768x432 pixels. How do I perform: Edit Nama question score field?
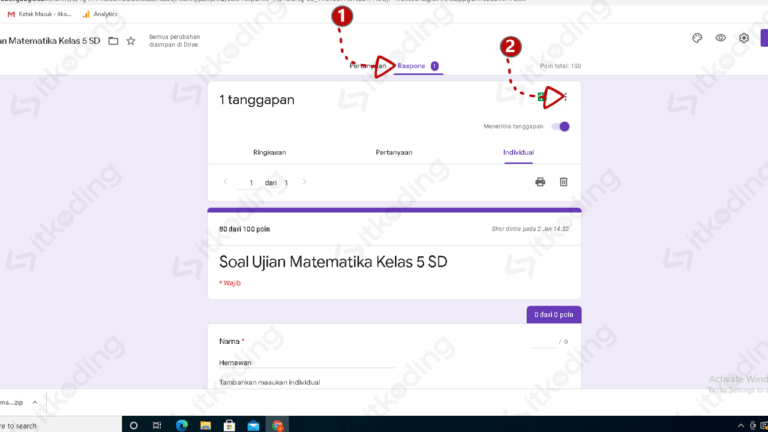coord(543,342)
